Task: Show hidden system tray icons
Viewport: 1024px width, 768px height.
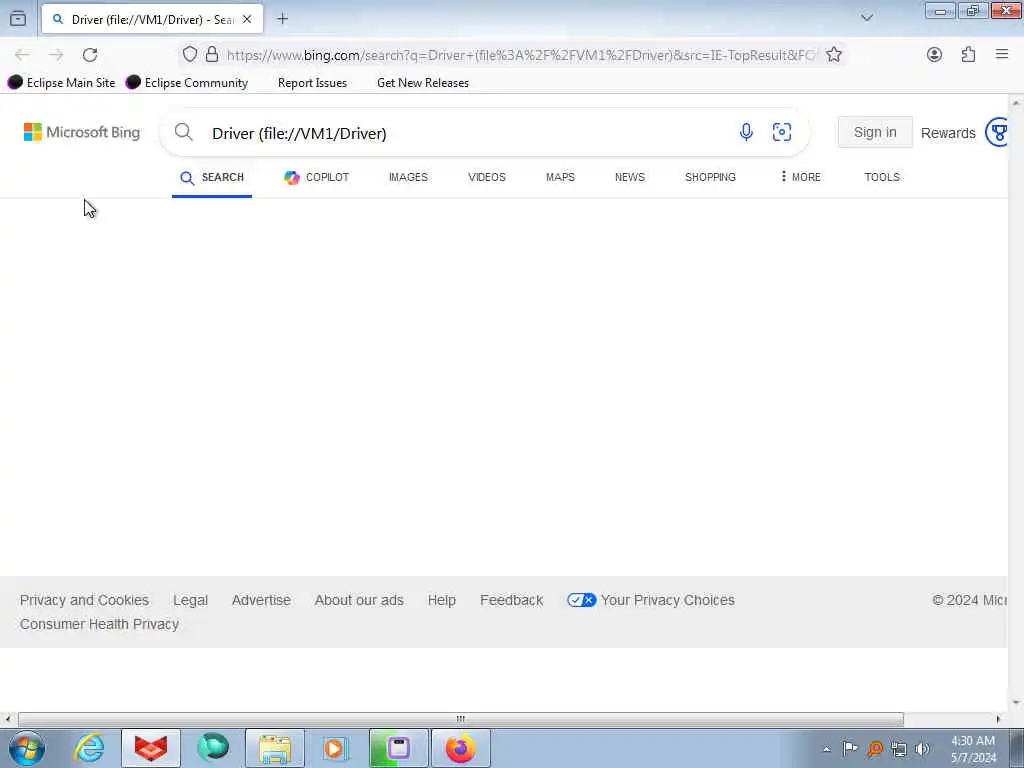Action: point(826,749)
